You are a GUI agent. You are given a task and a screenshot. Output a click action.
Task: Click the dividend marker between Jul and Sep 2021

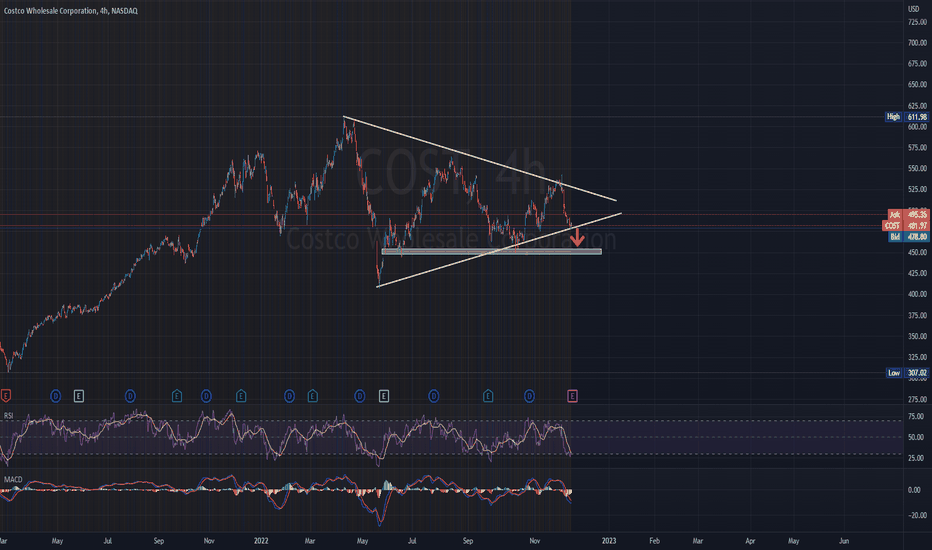coord(130,396)
